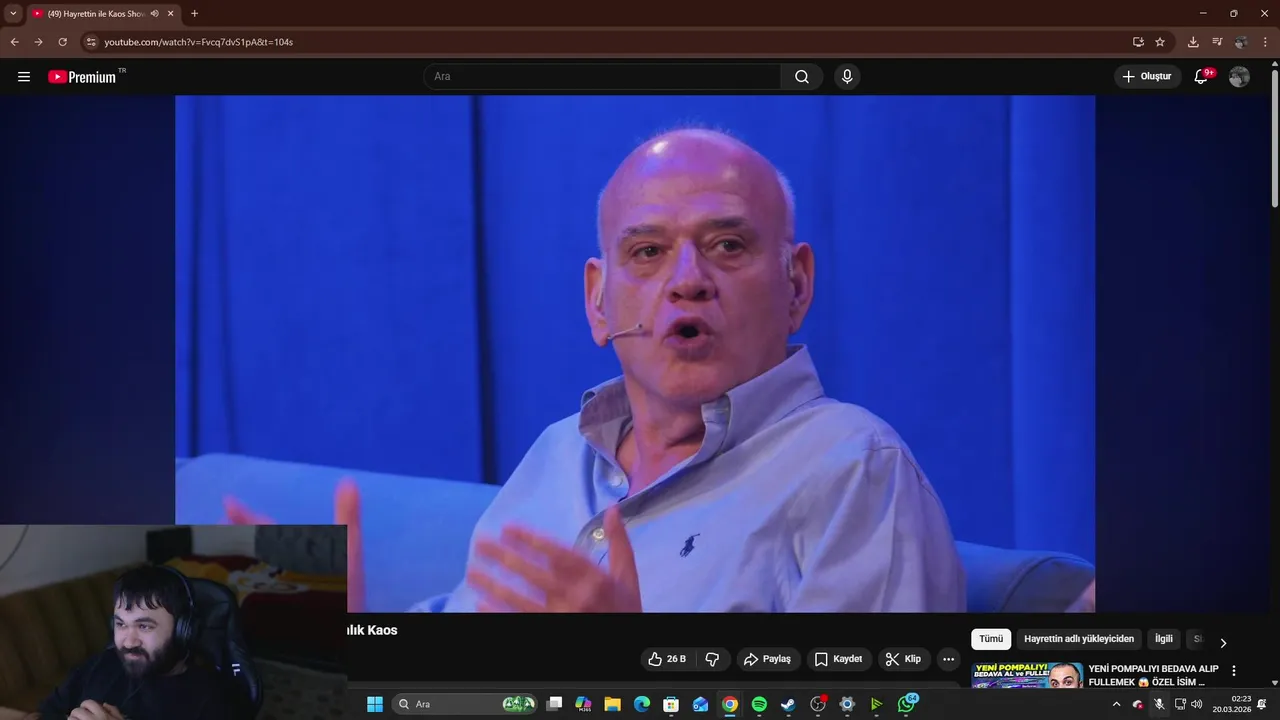Open Spotify from taskbar
1280x720 pixels.
tap(759, 704)
